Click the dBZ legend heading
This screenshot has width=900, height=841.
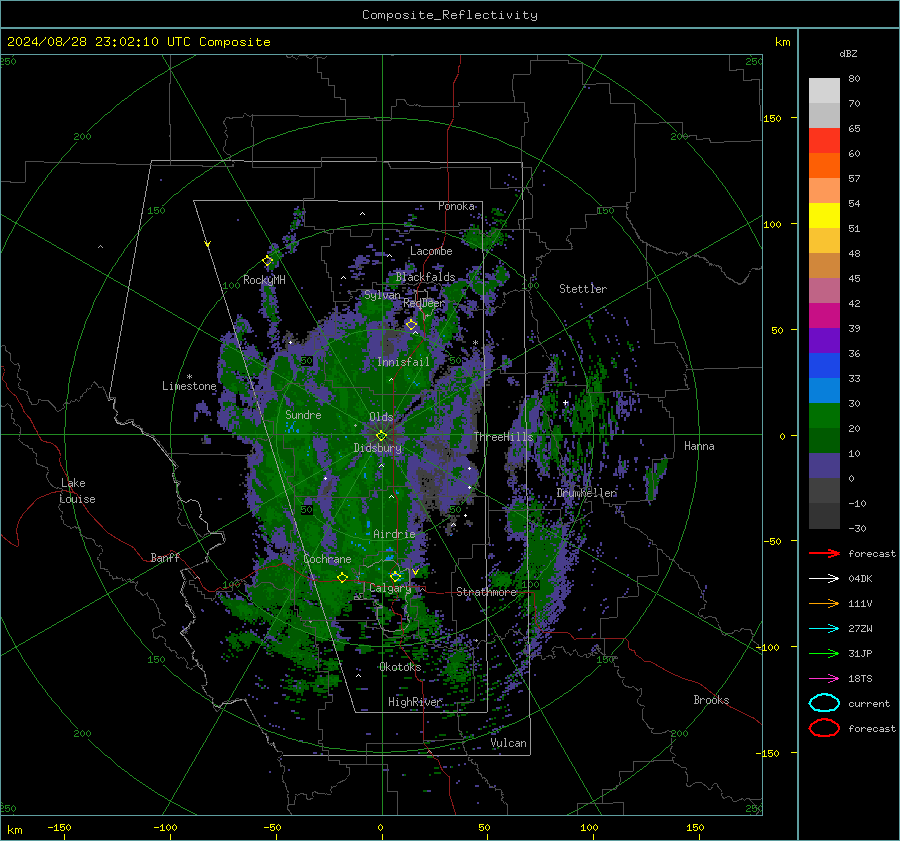click(848, 53)
